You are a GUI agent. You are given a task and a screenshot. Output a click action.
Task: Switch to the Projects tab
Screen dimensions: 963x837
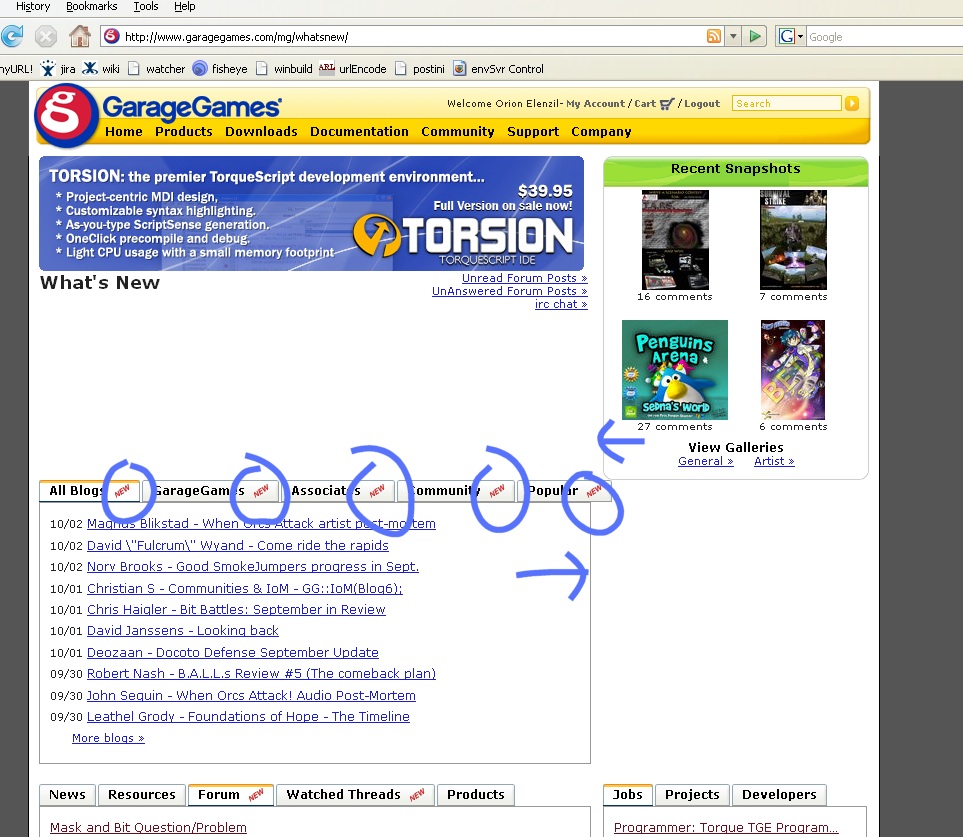point(692,795)
